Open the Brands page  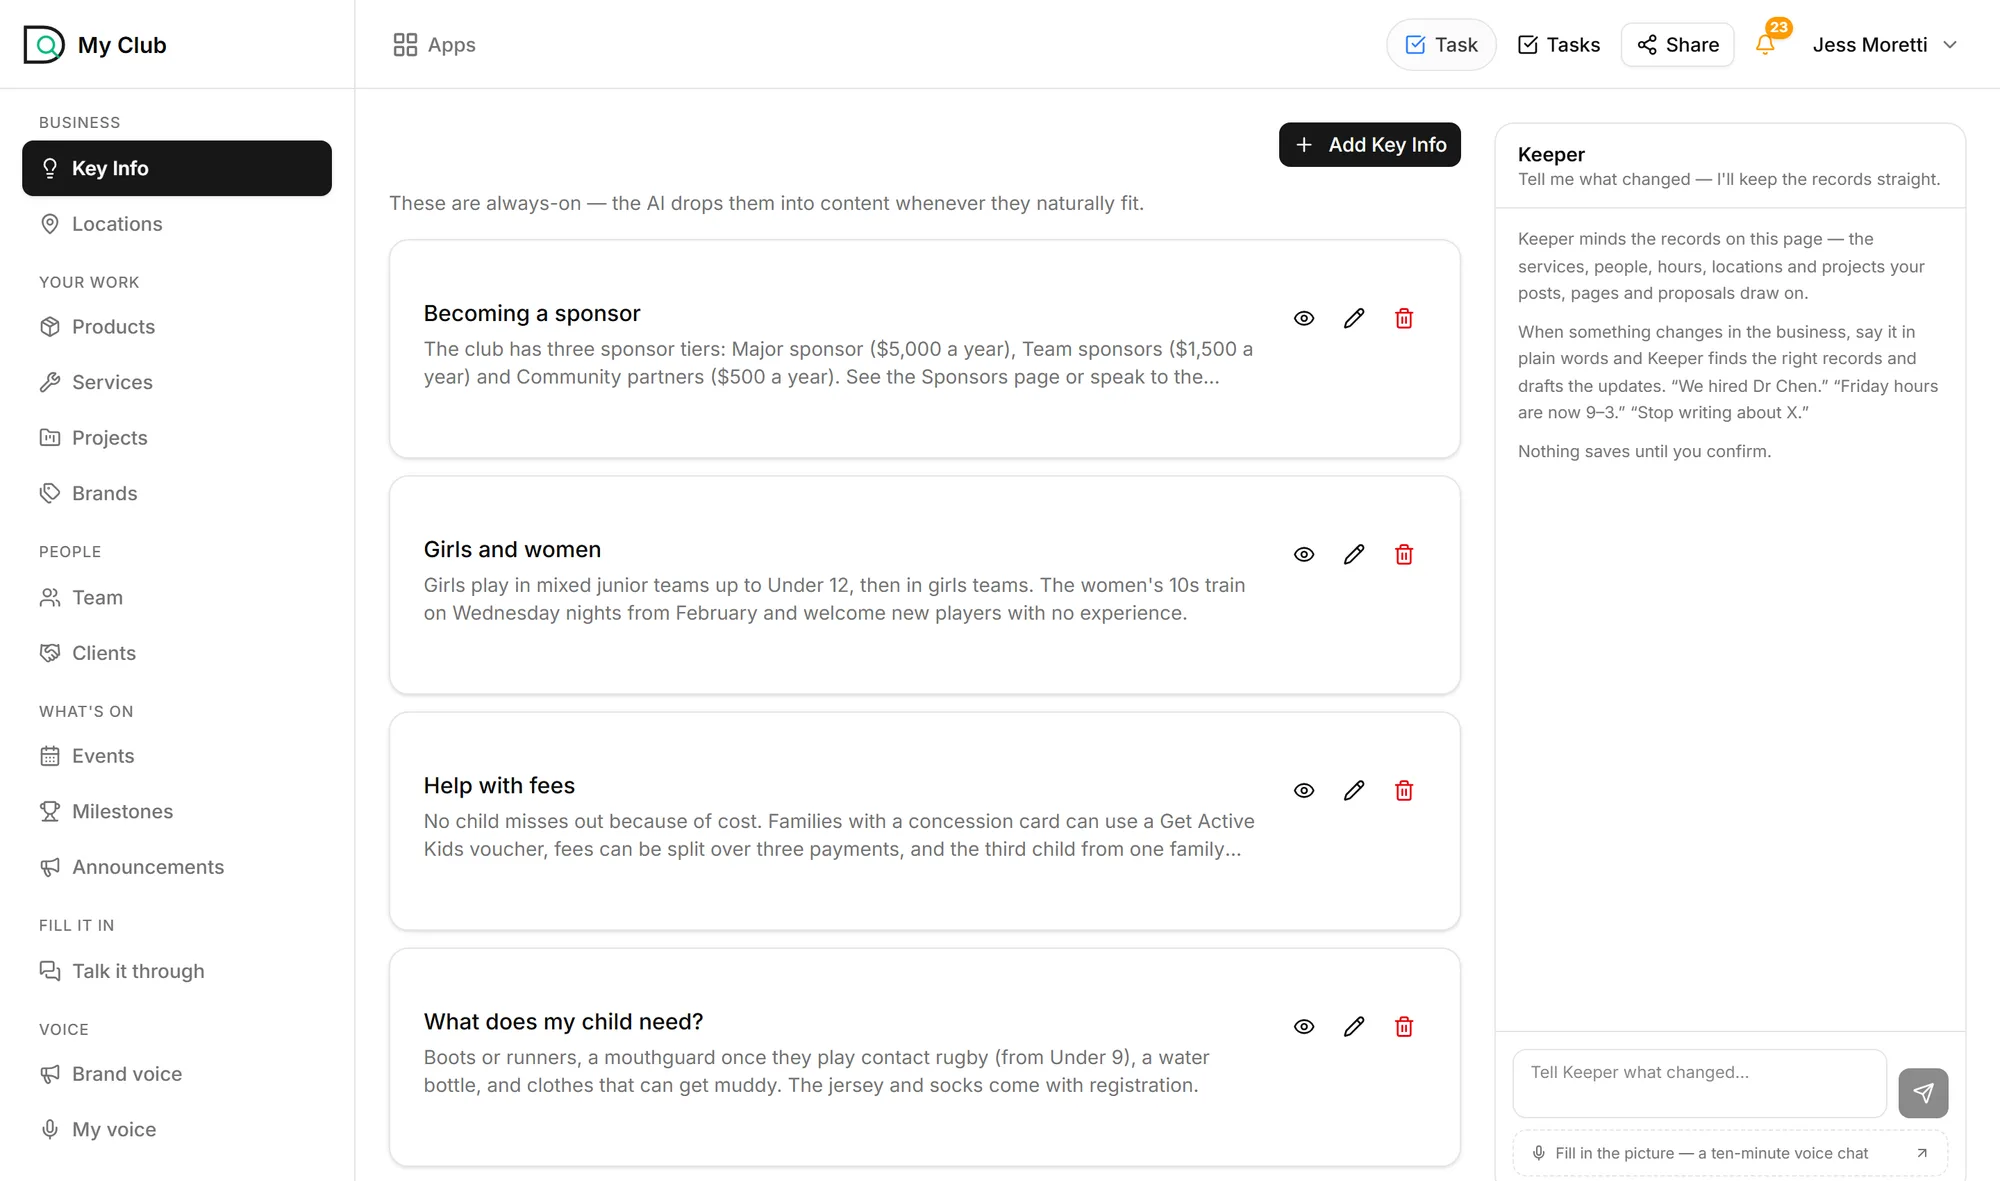click(x=177, y=493)
